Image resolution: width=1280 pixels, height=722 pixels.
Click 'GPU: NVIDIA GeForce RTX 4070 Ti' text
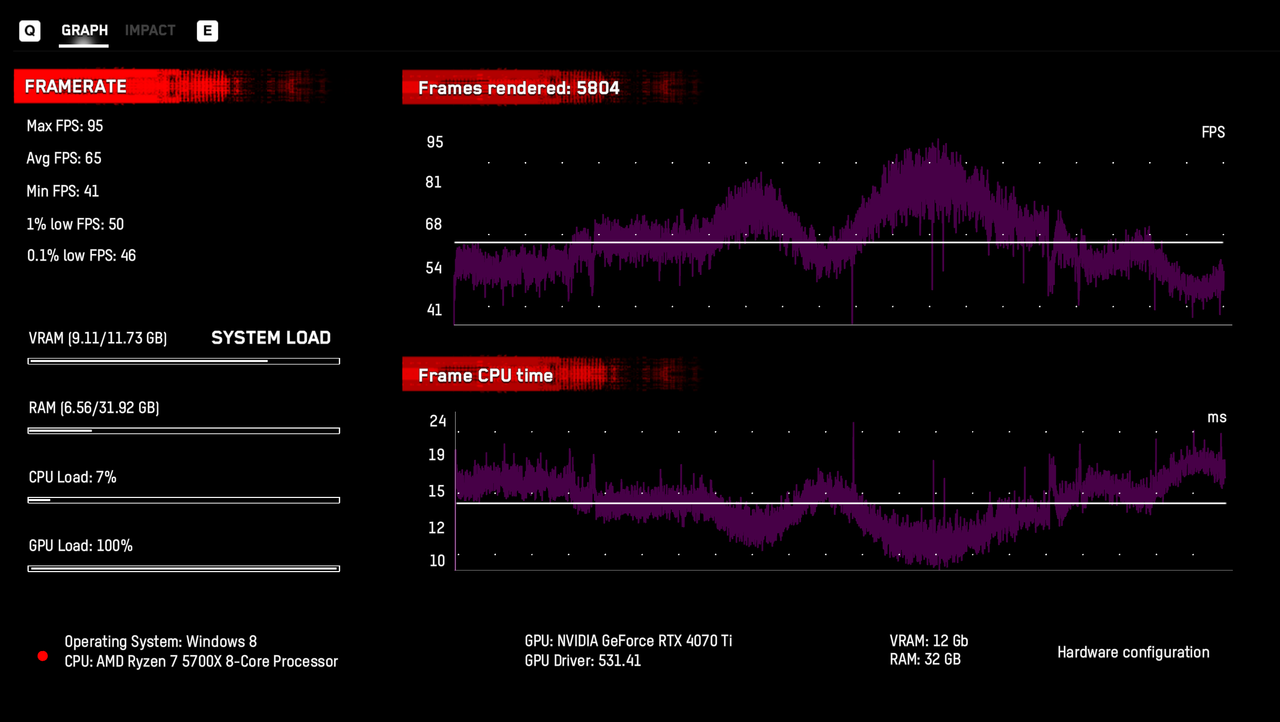[x=628, y=641]
